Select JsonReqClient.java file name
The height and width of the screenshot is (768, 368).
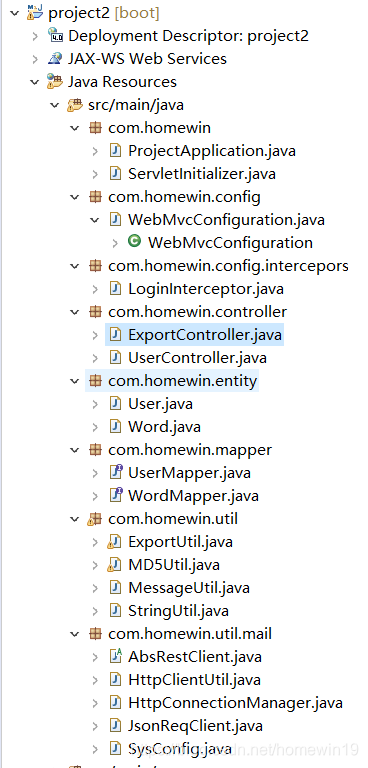click(196, 726)
